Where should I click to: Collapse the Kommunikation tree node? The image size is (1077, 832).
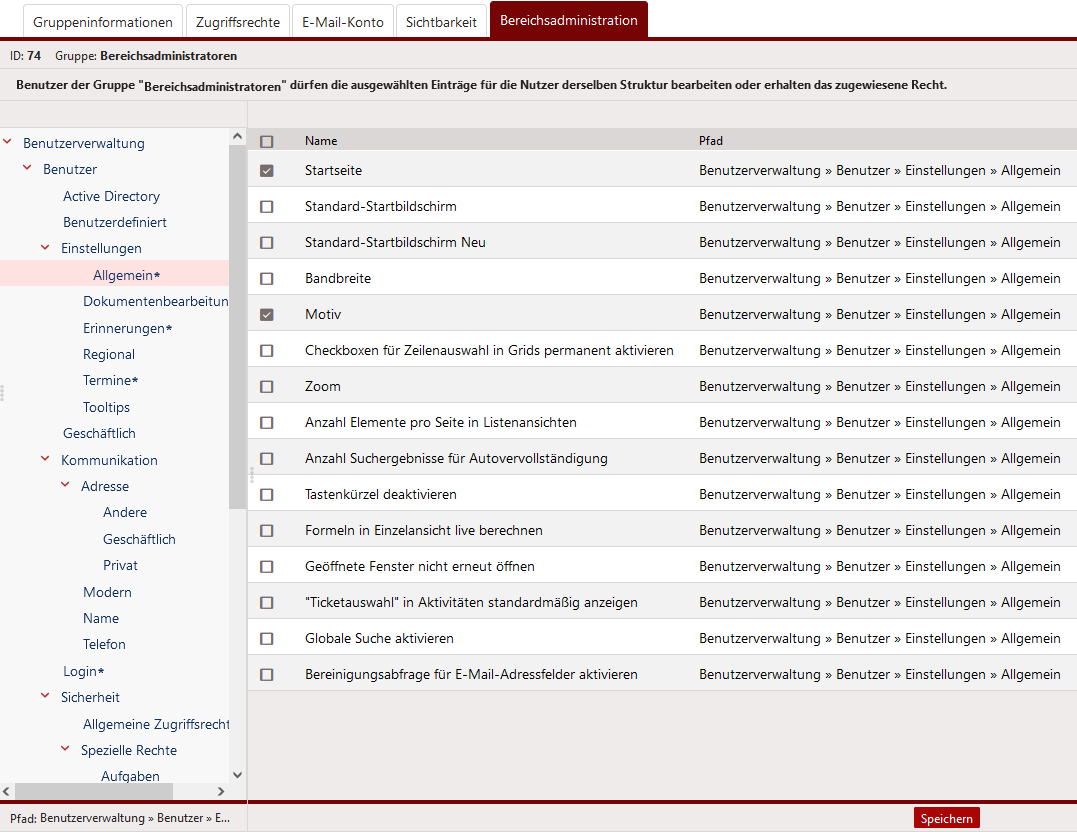46,460
